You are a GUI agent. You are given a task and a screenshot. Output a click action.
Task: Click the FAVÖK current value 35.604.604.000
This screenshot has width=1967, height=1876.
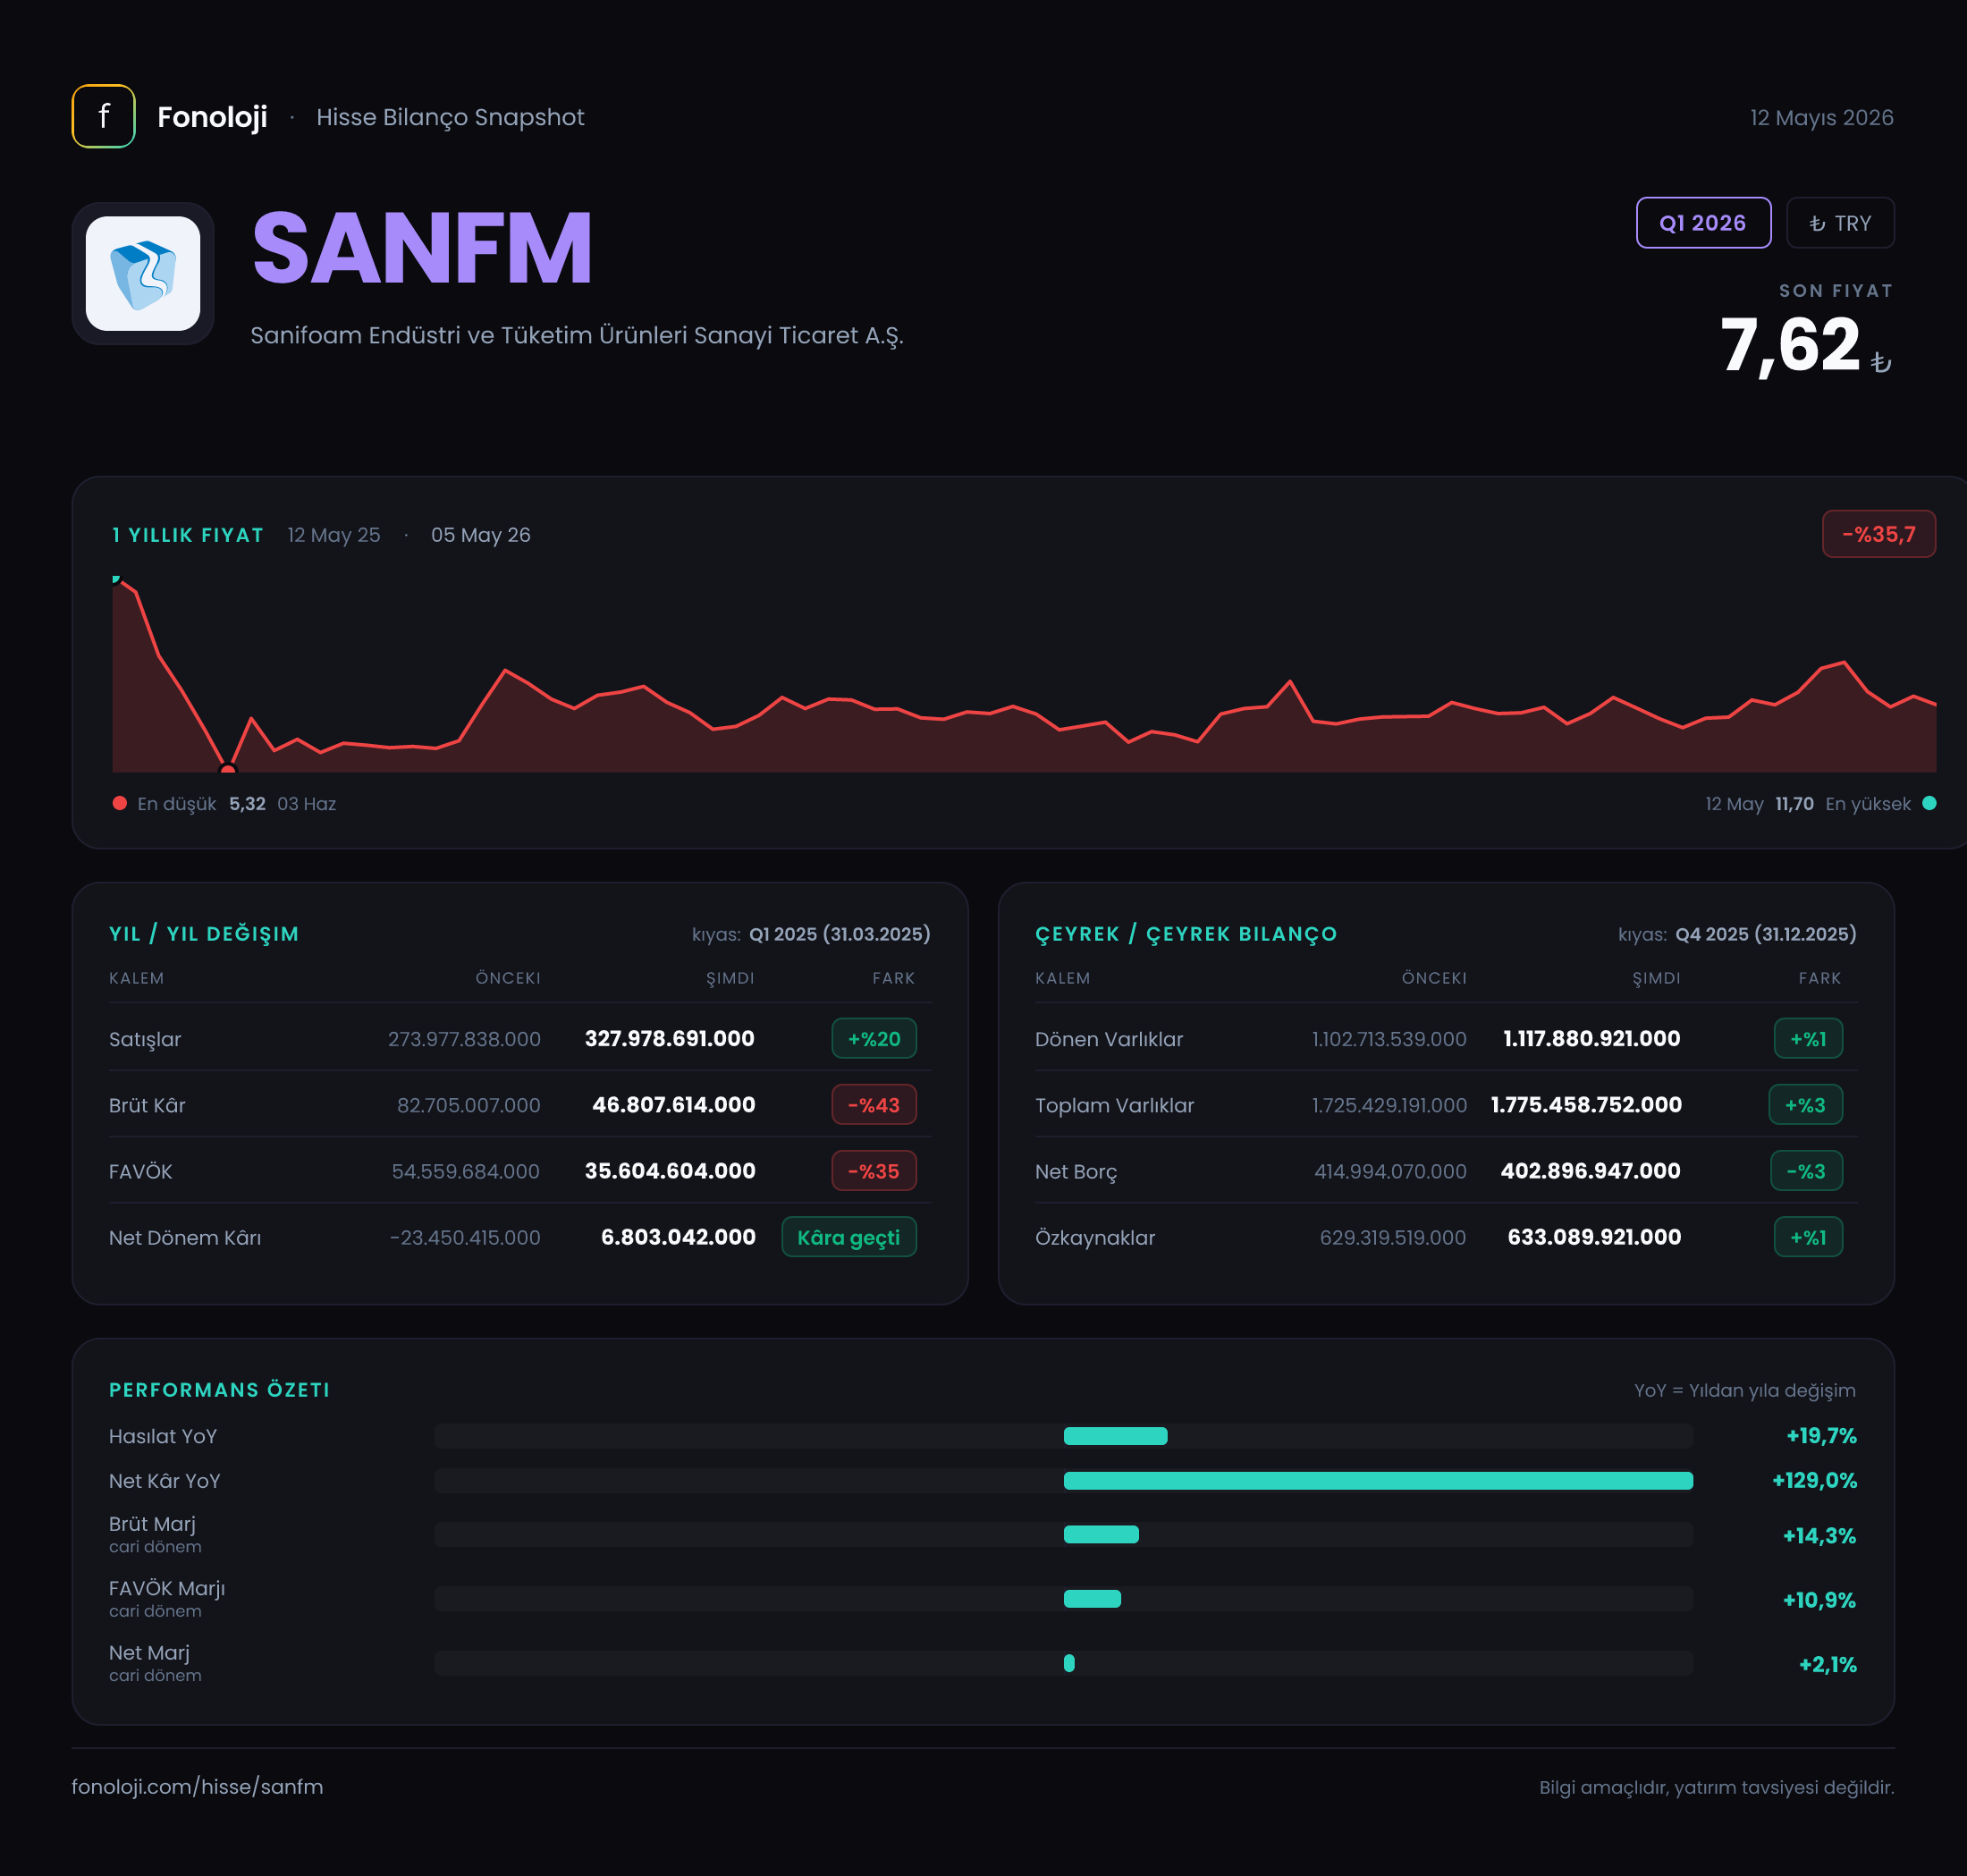pos(670,1170)
